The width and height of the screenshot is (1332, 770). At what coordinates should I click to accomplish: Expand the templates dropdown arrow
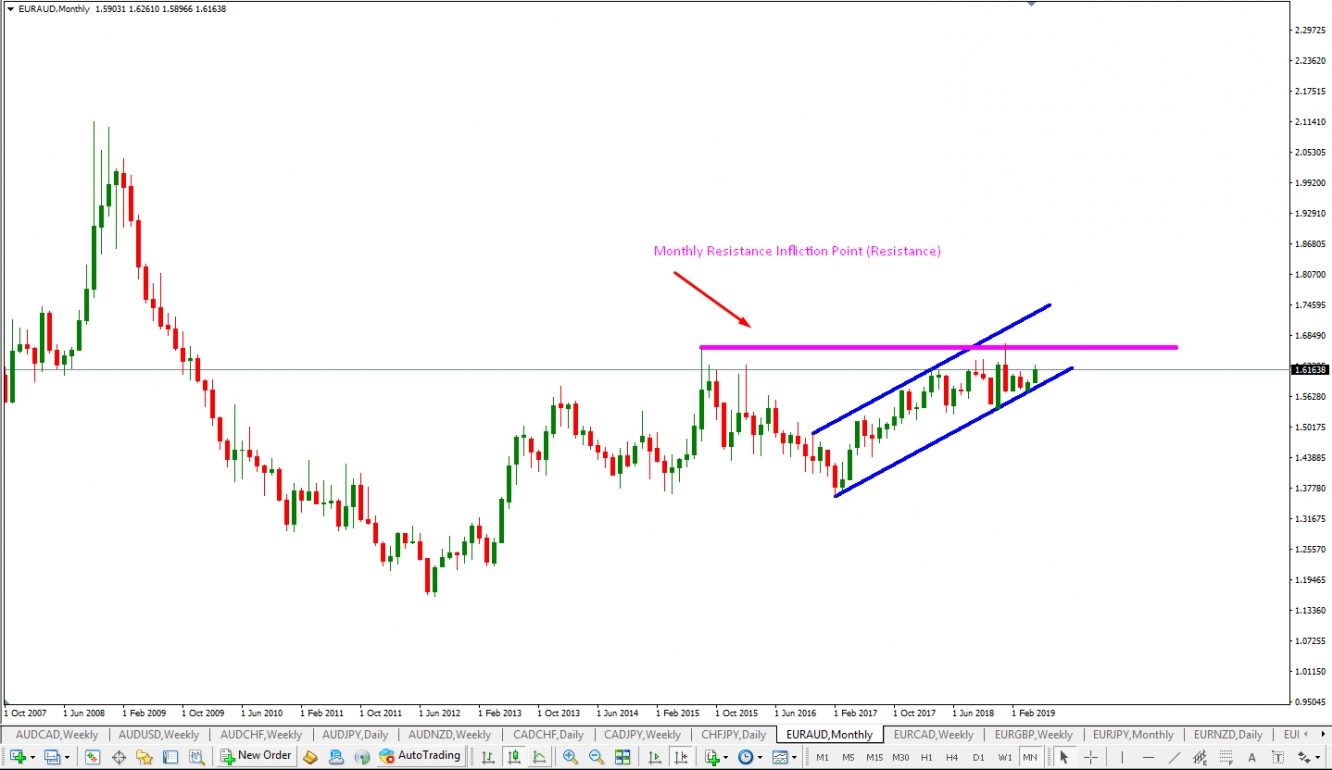tap(794, 757)
